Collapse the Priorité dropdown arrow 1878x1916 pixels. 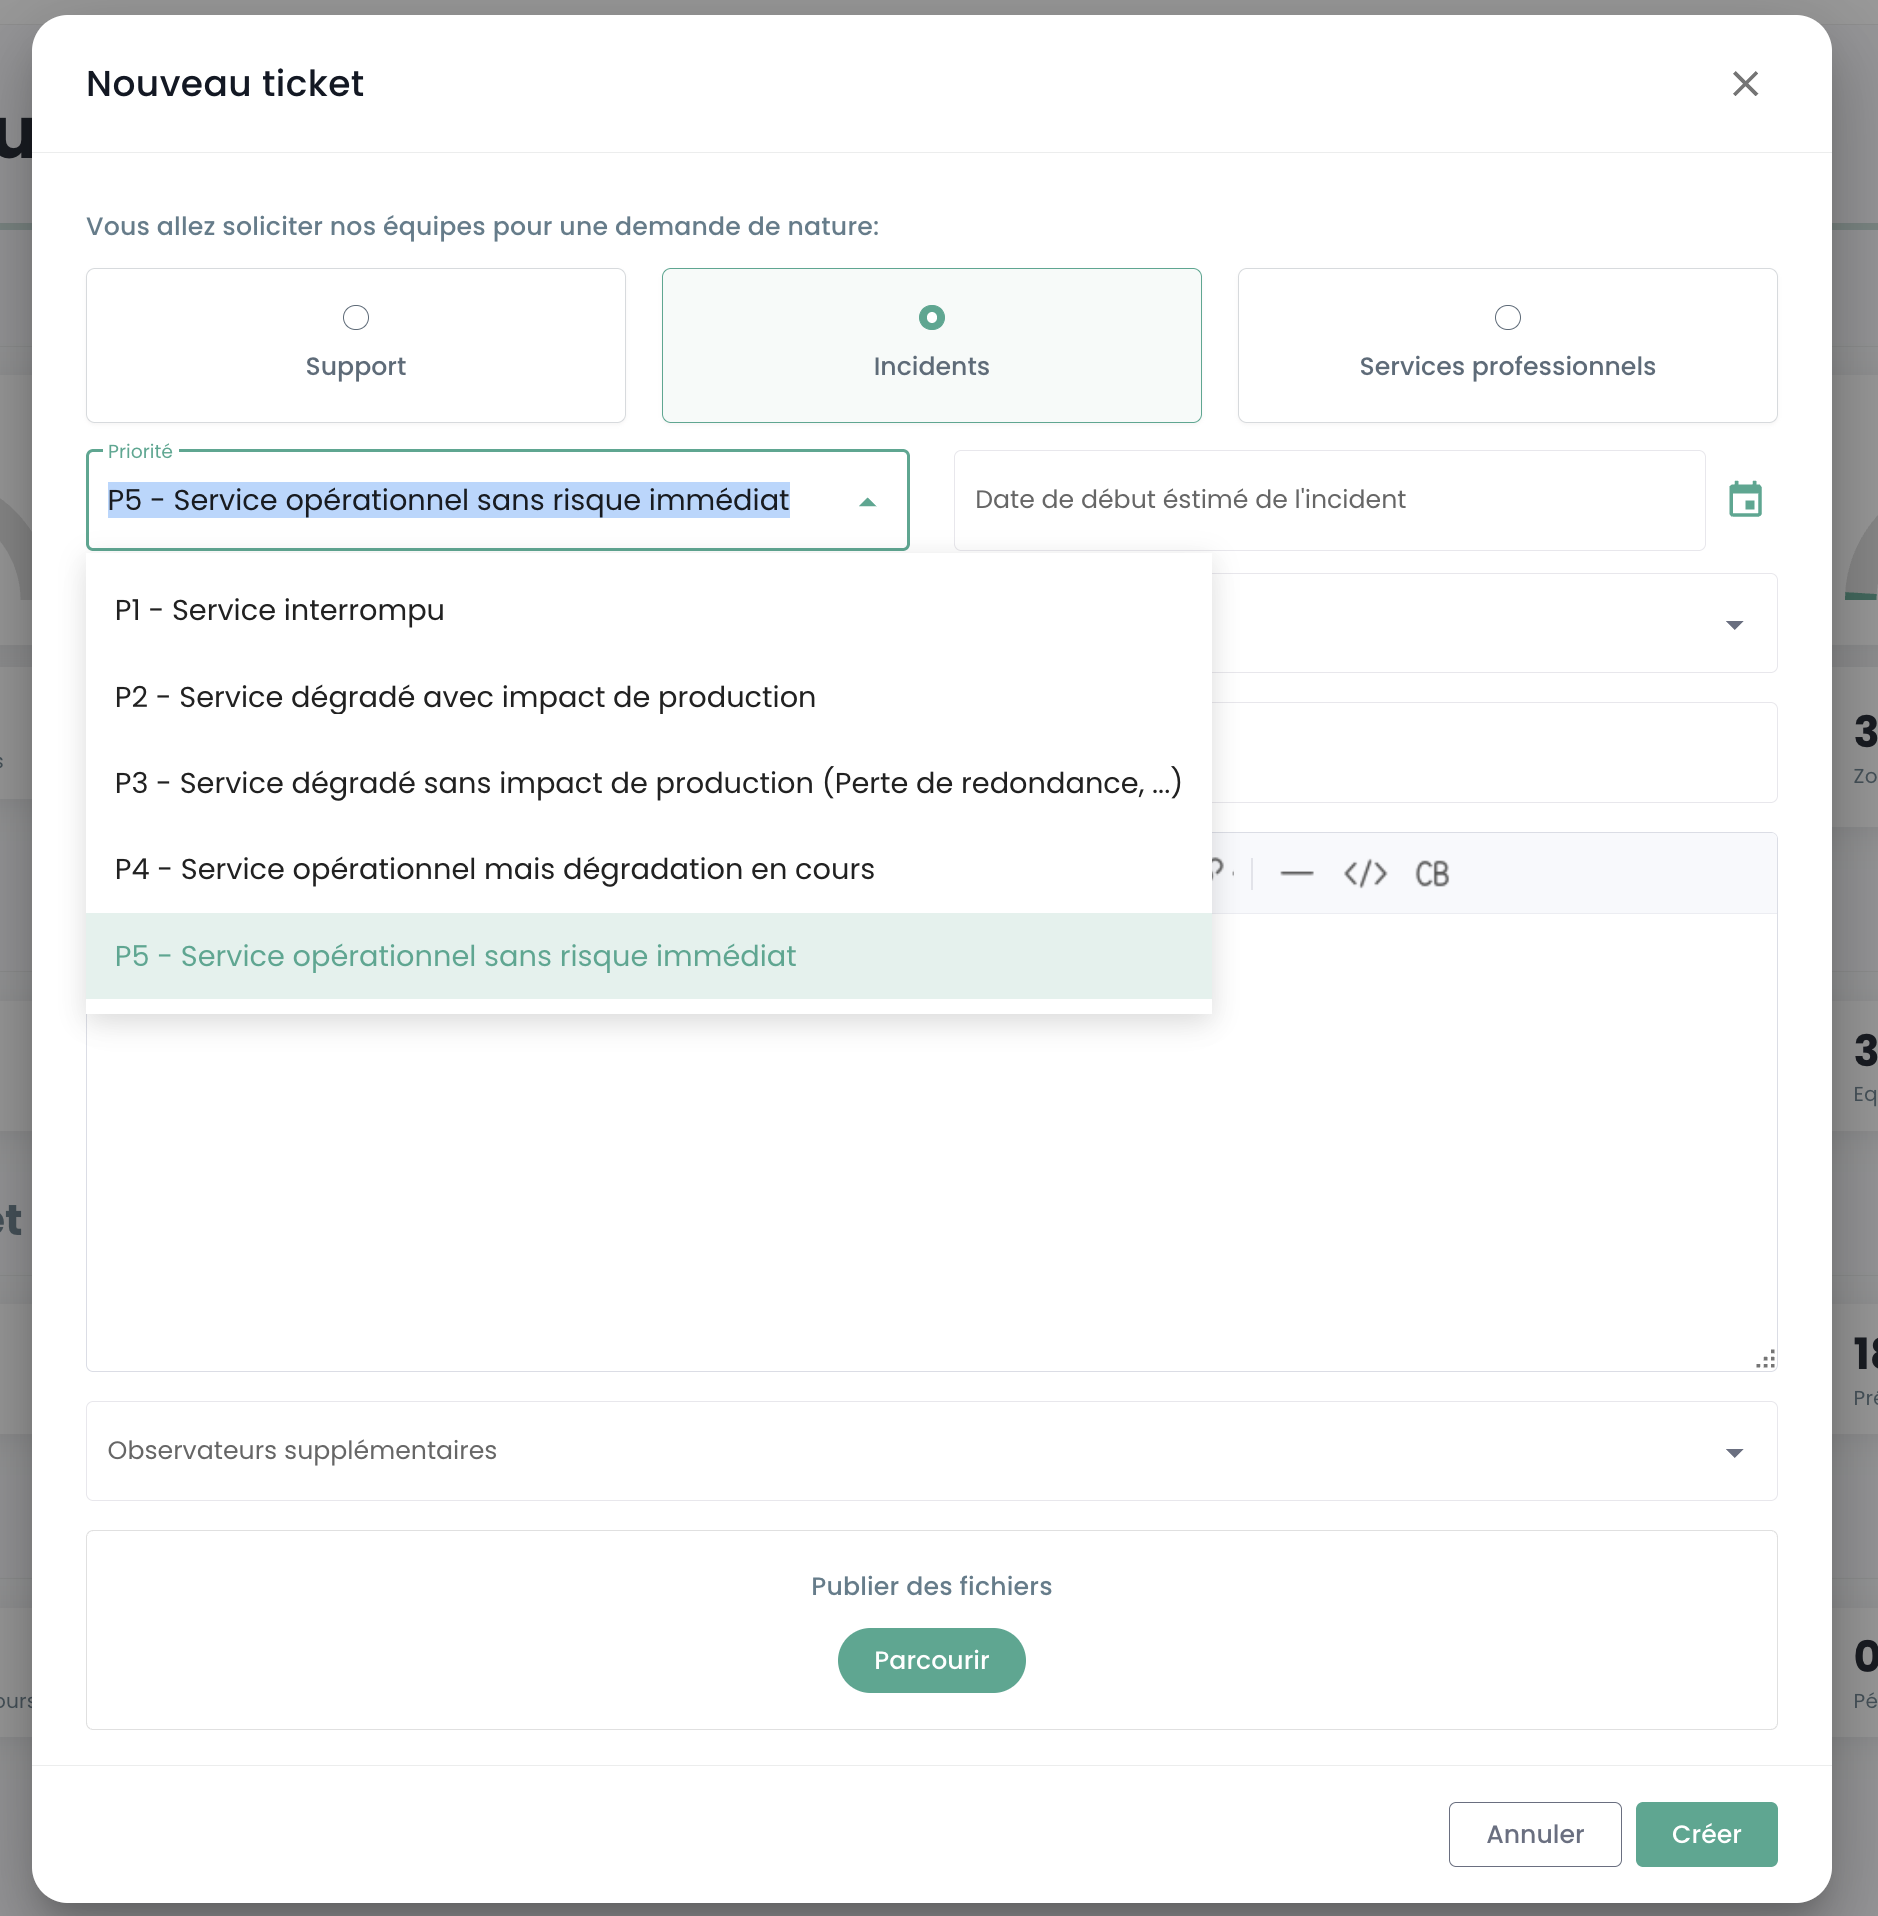tap(867, 502)
